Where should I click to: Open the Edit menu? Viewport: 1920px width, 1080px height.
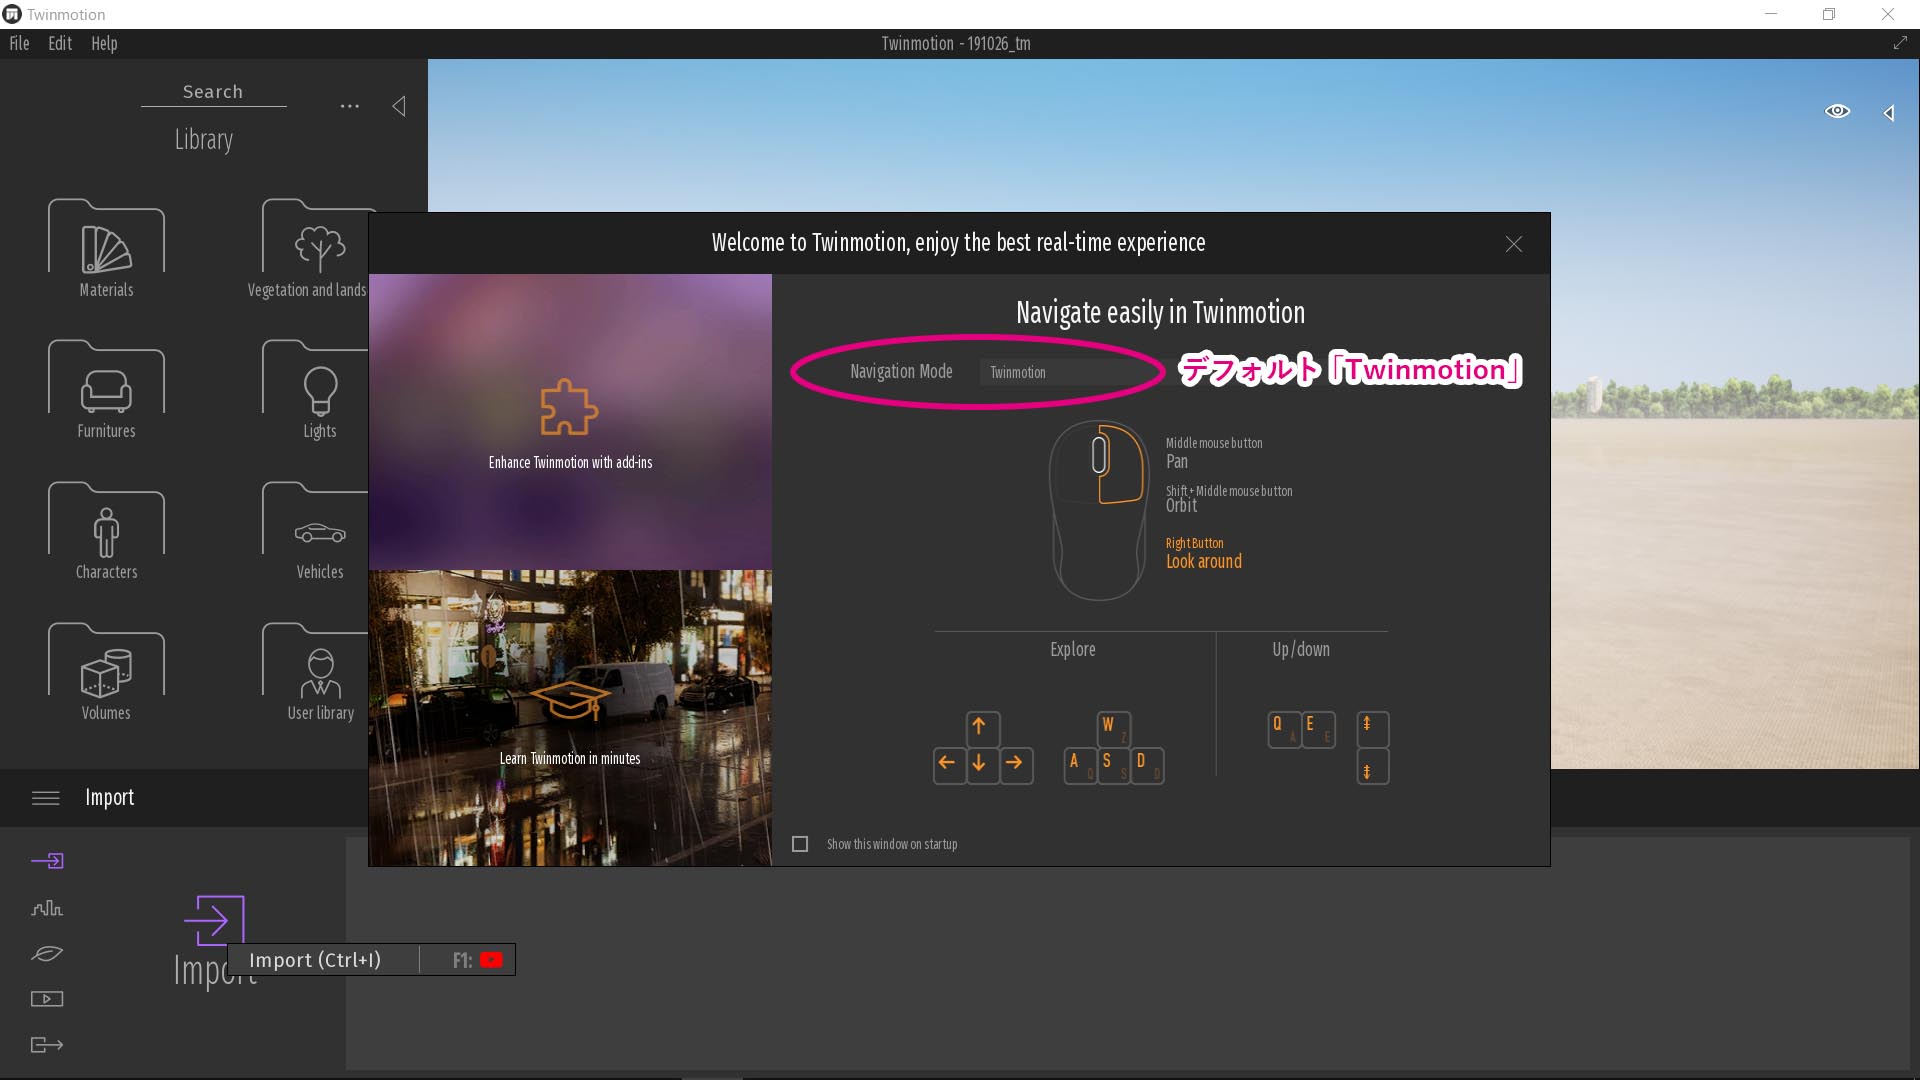60,43
